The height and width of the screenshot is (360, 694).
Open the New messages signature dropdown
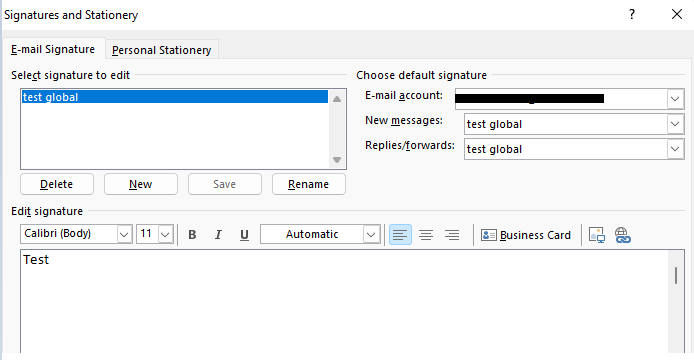coord(675,124)
